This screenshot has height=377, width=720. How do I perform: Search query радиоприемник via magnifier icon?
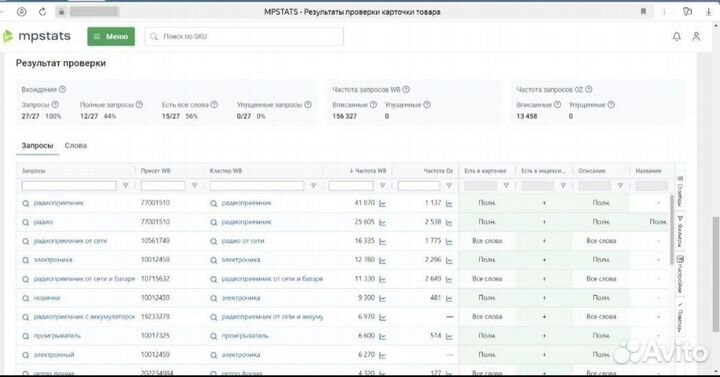click(26, 203)
